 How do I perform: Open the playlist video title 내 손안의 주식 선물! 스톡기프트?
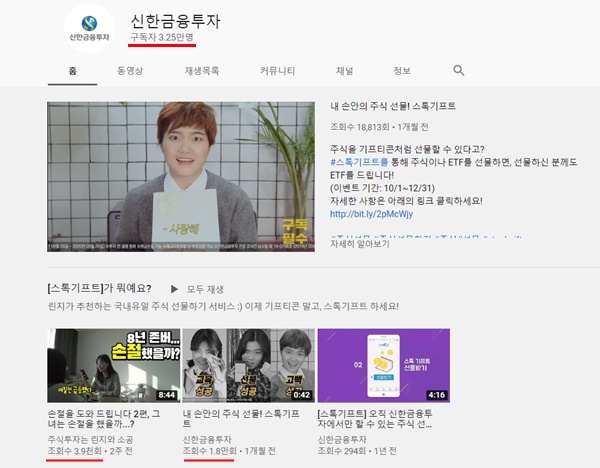(241, 419)
